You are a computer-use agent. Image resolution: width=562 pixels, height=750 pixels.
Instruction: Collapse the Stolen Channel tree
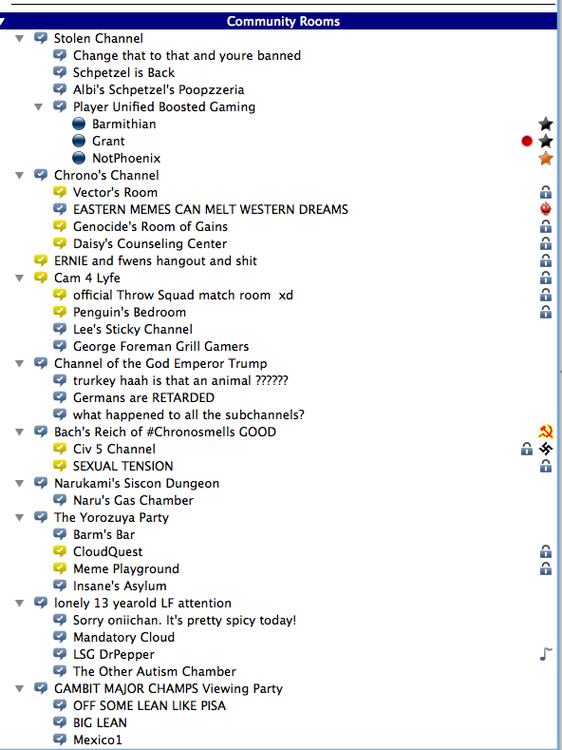point(20,38)
